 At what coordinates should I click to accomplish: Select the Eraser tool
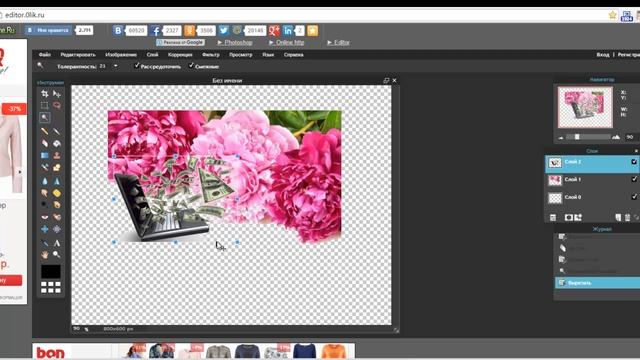(x=45, y=143)
